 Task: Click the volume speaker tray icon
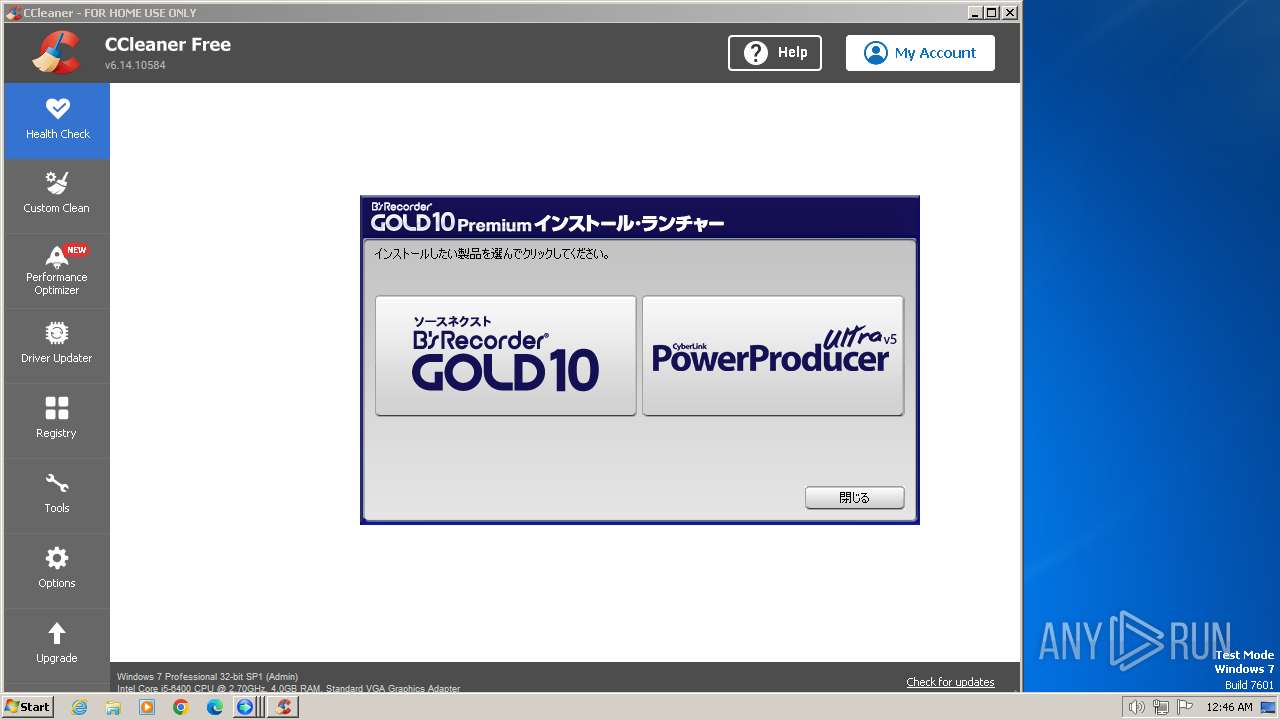click(x=1136, y=707)
